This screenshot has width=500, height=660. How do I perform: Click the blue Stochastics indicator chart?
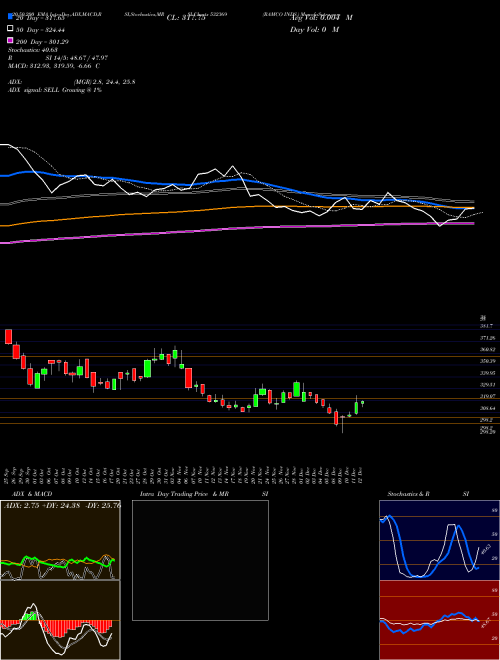pyautogui.click(x=439, y=540)
